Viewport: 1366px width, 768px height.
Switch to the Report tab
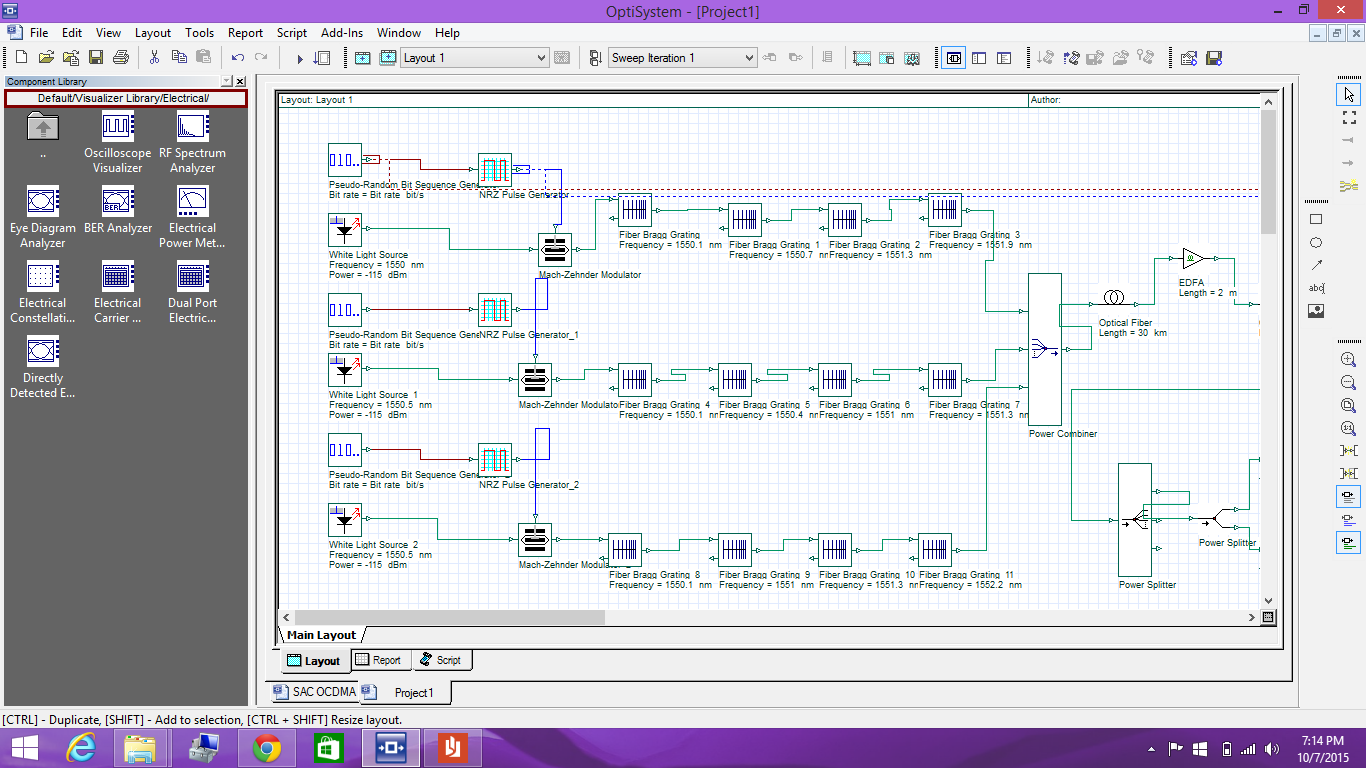pos(380,660)
